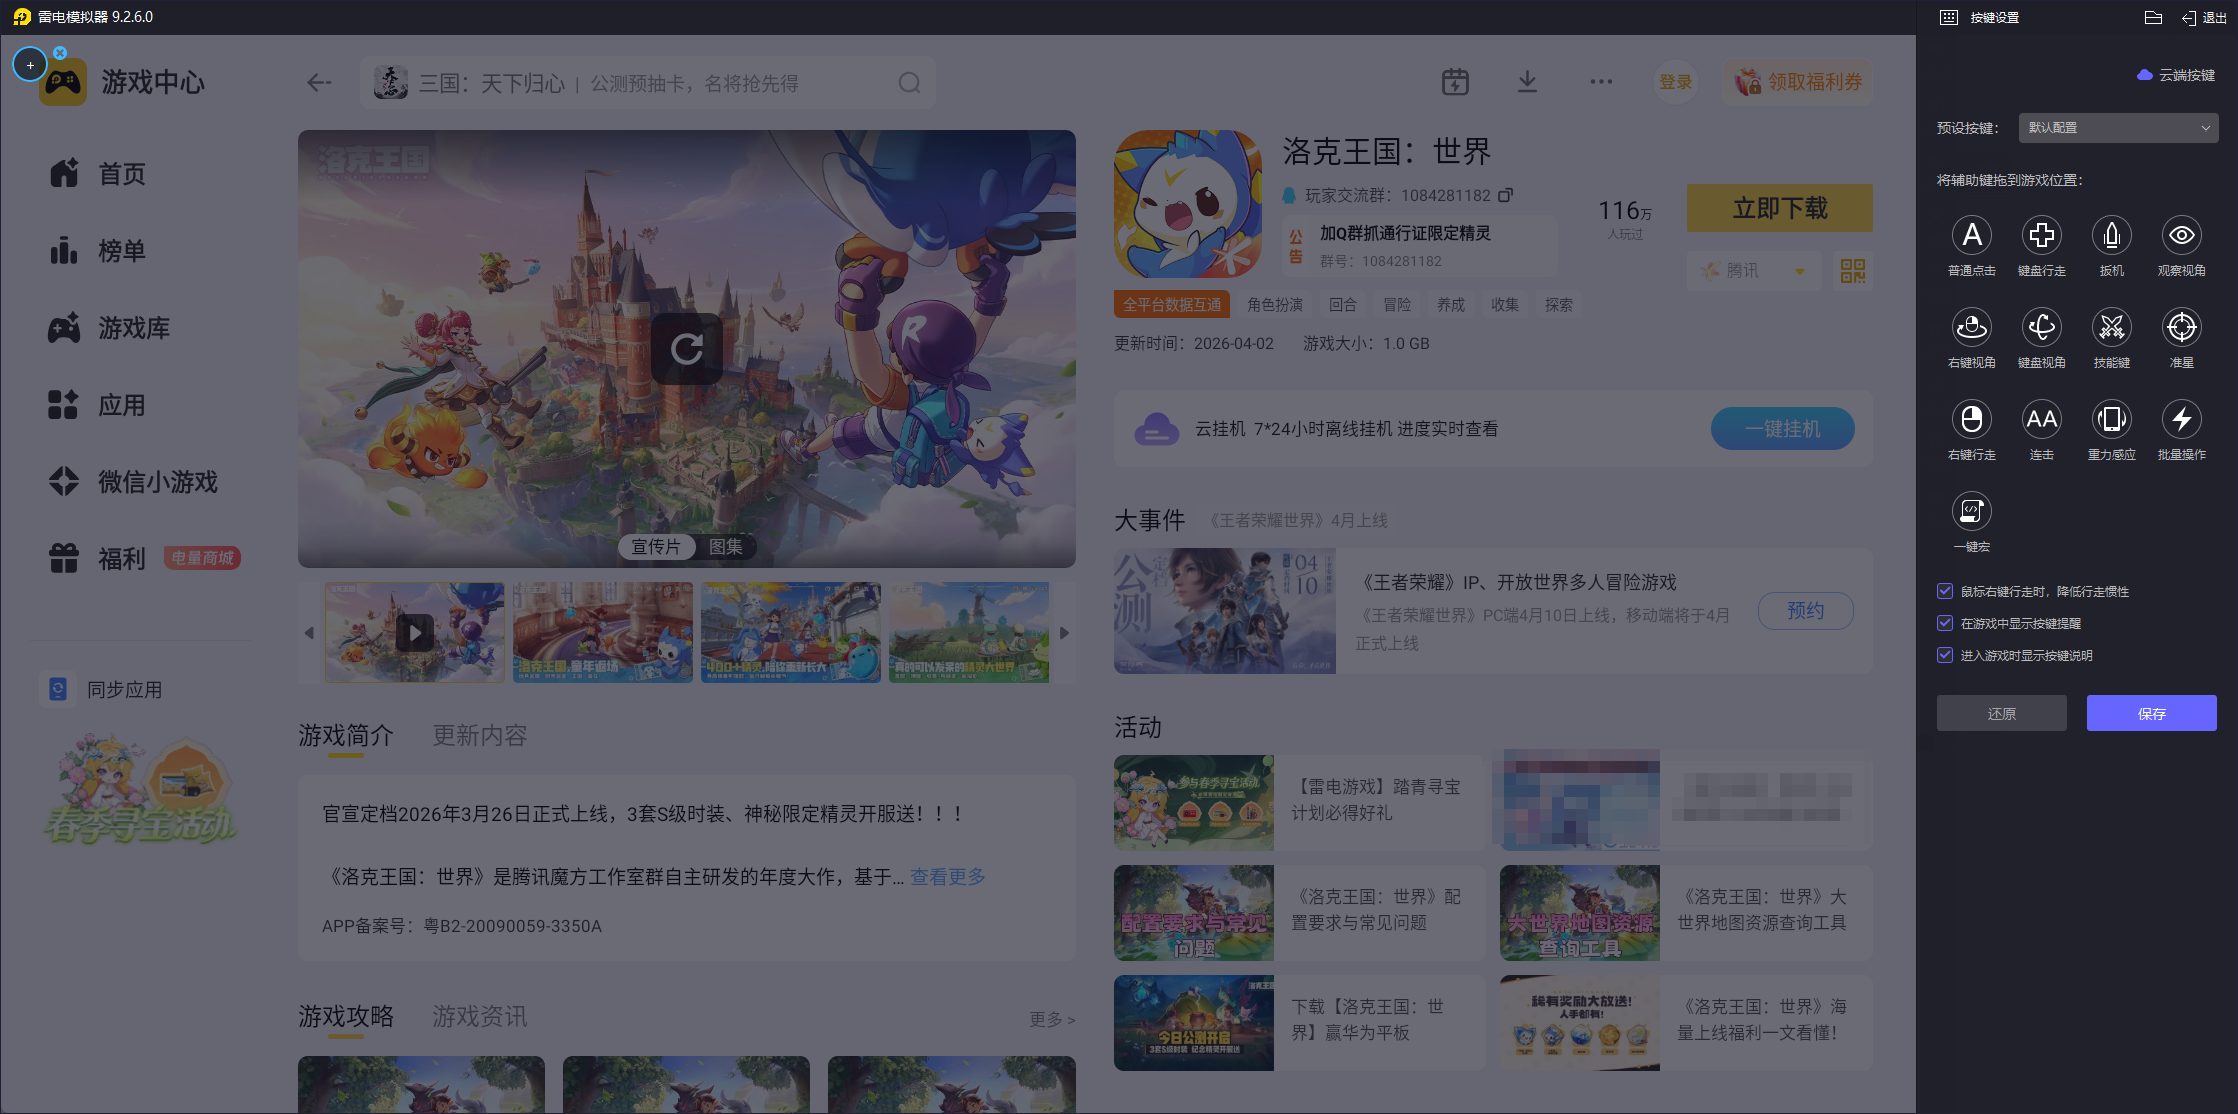This screenshot has height=1114, width=2238.
Task: Uncheck 鼠标右键行走时降低行走惯性 checkbox
Action: coord(1945,591)
